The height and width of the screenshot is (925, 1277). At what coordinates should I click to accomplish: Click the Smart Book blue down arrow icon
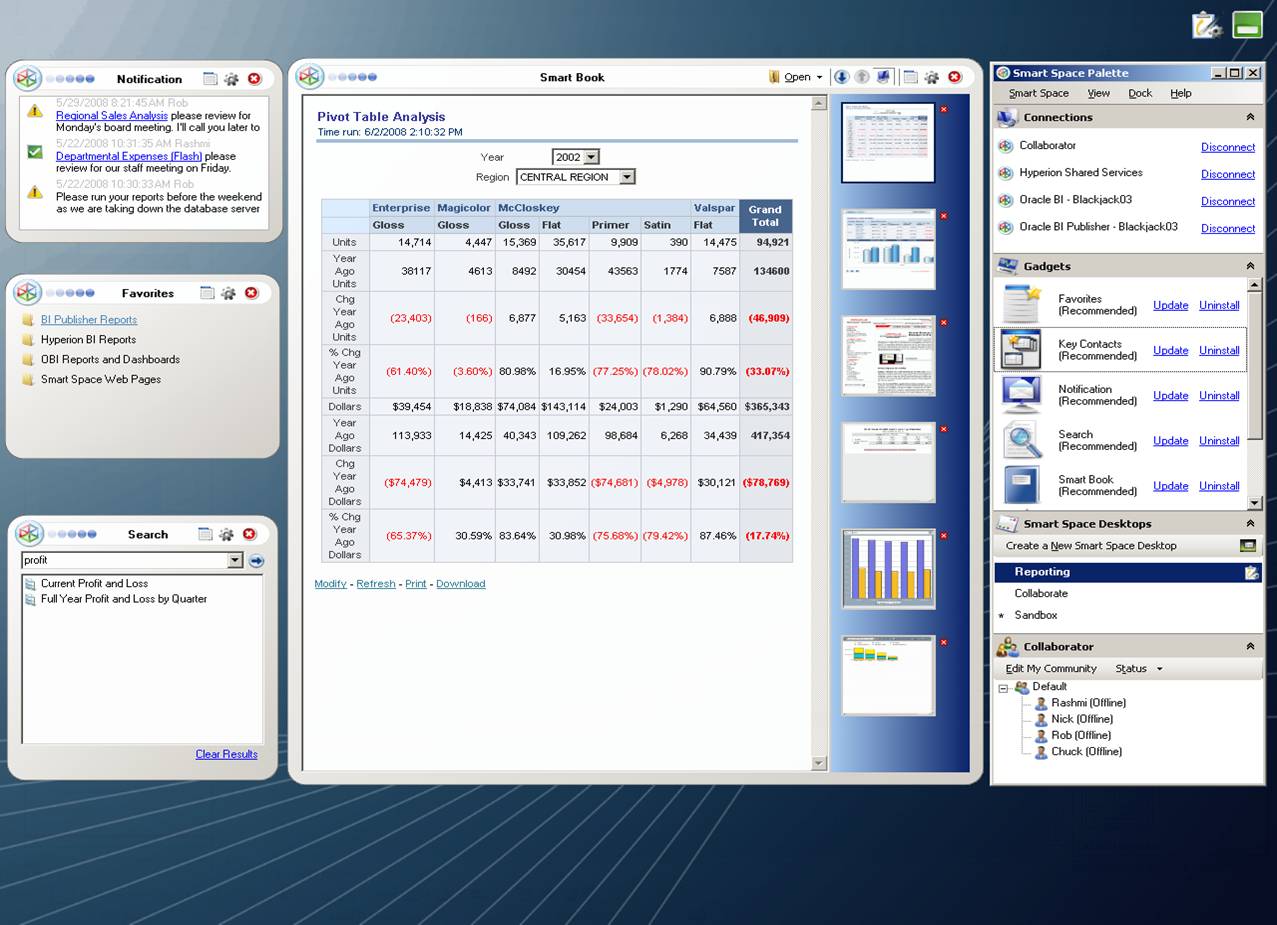click(841, 77)
